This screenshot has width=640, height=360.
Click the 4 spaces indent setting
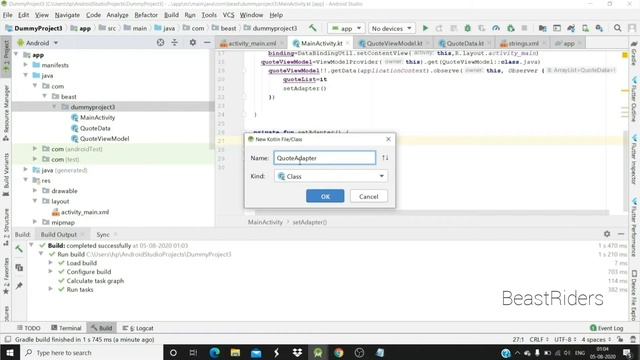tap(596, 339)
